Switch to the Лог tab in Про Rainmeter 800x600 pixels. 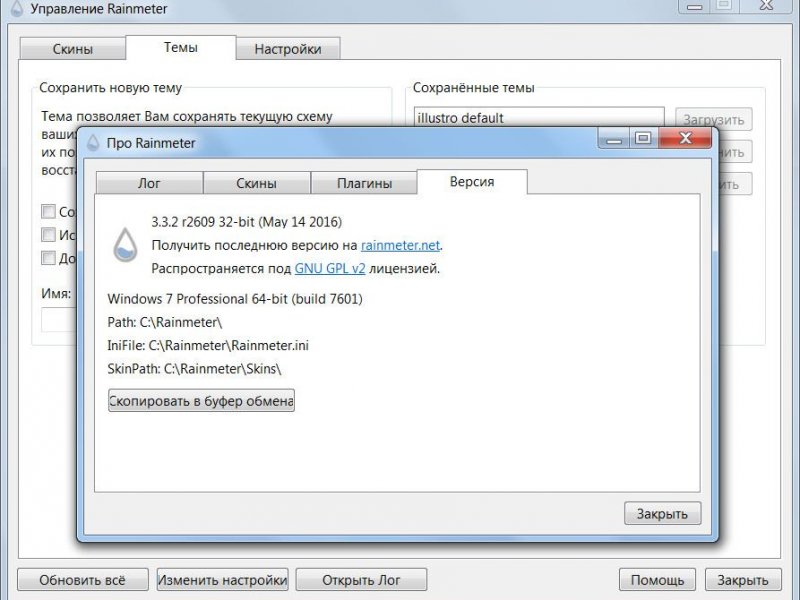[149, 183]
